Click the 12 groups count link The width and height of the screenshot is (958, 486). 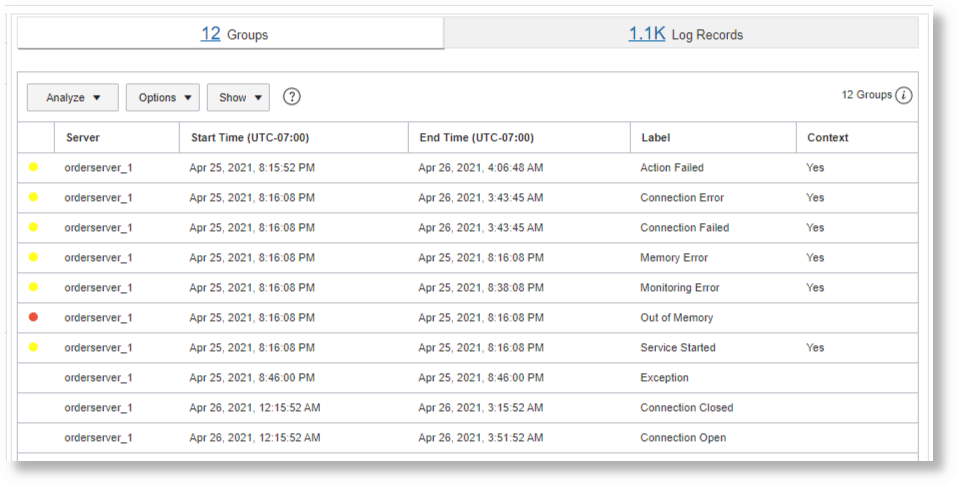pyautogui.click(x=210, y=34)
